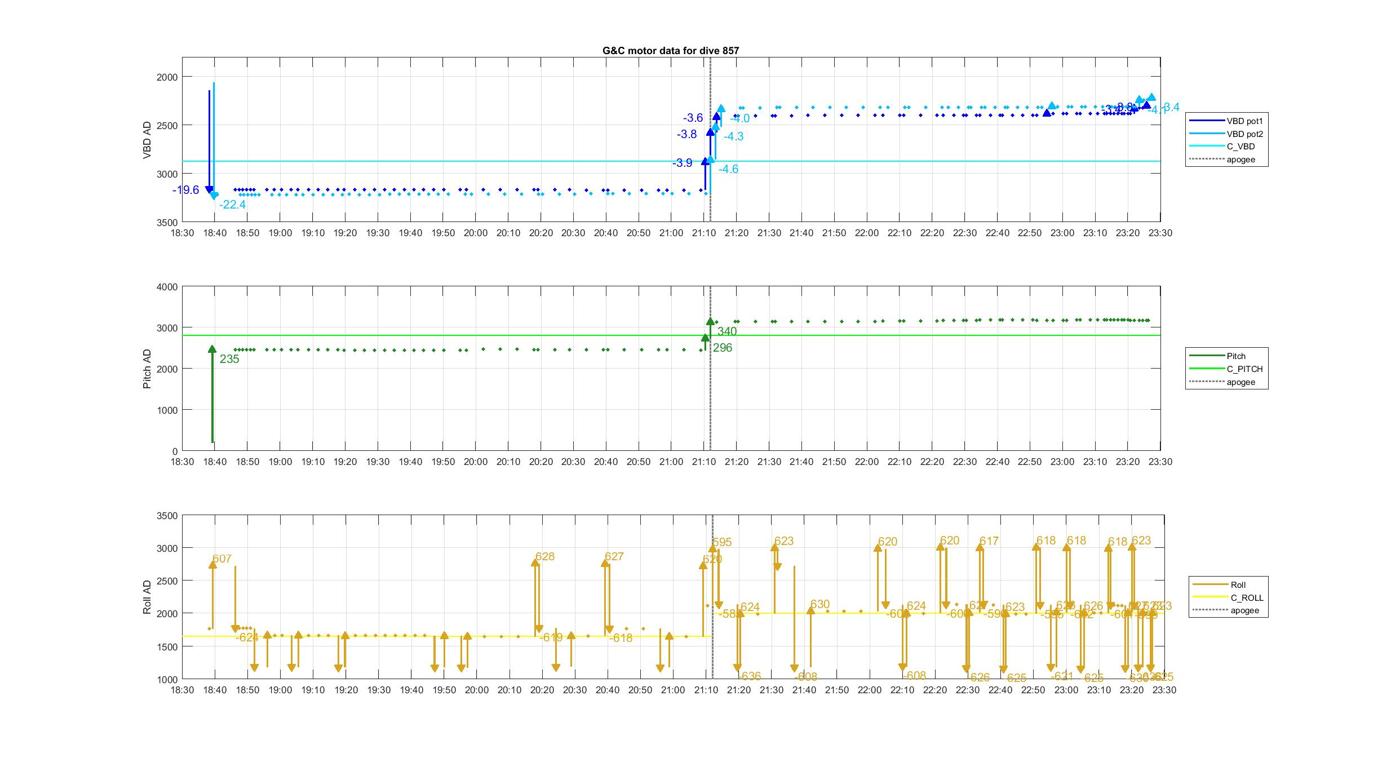The height and width of the screenshot is (764, 1400).
Task: Click the 4000 tick on Pitch y-axis
Action: pyautogui.click(x=167, y=287)
